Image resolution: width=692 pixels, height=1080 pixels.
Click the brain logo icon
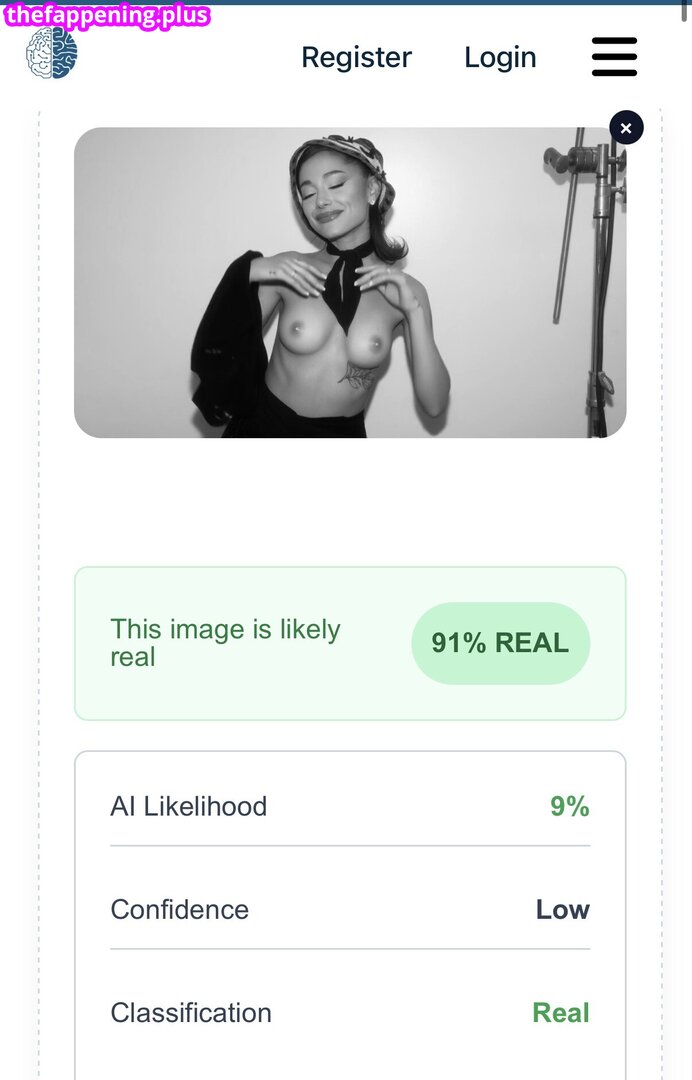[52, 53]
